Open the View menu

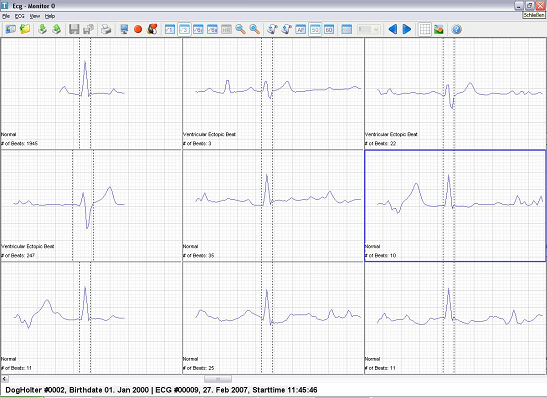(x=35, y=16)
